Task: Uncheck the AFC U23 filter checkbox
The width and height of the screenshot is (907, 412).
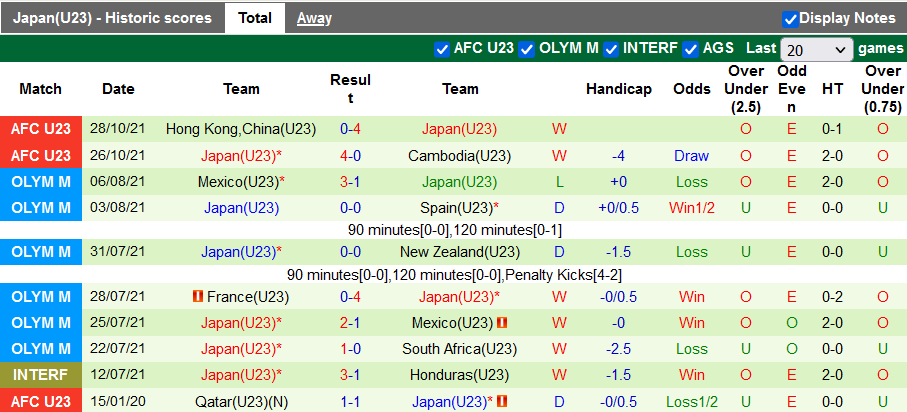Action: [442, 48]
